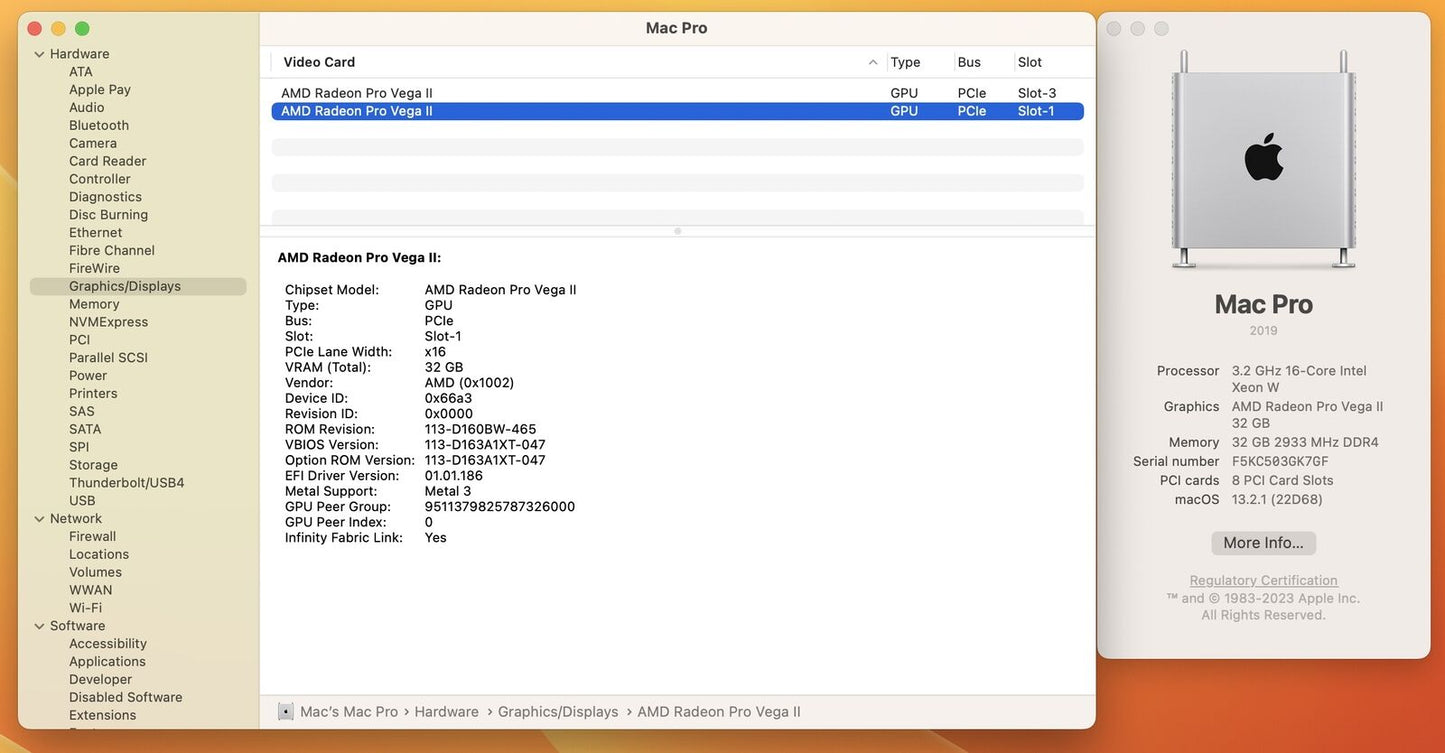Sort by the Slot column header
The height and width of the screenshot is (753, 1445).
tap(1029, 62)
